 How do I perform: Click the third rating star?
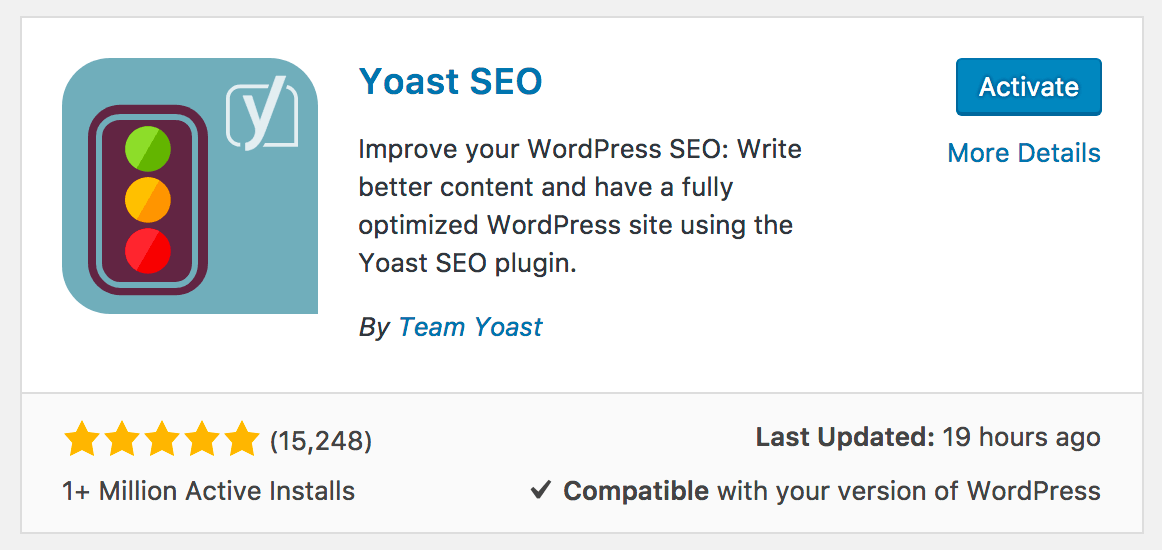point(162,440)
